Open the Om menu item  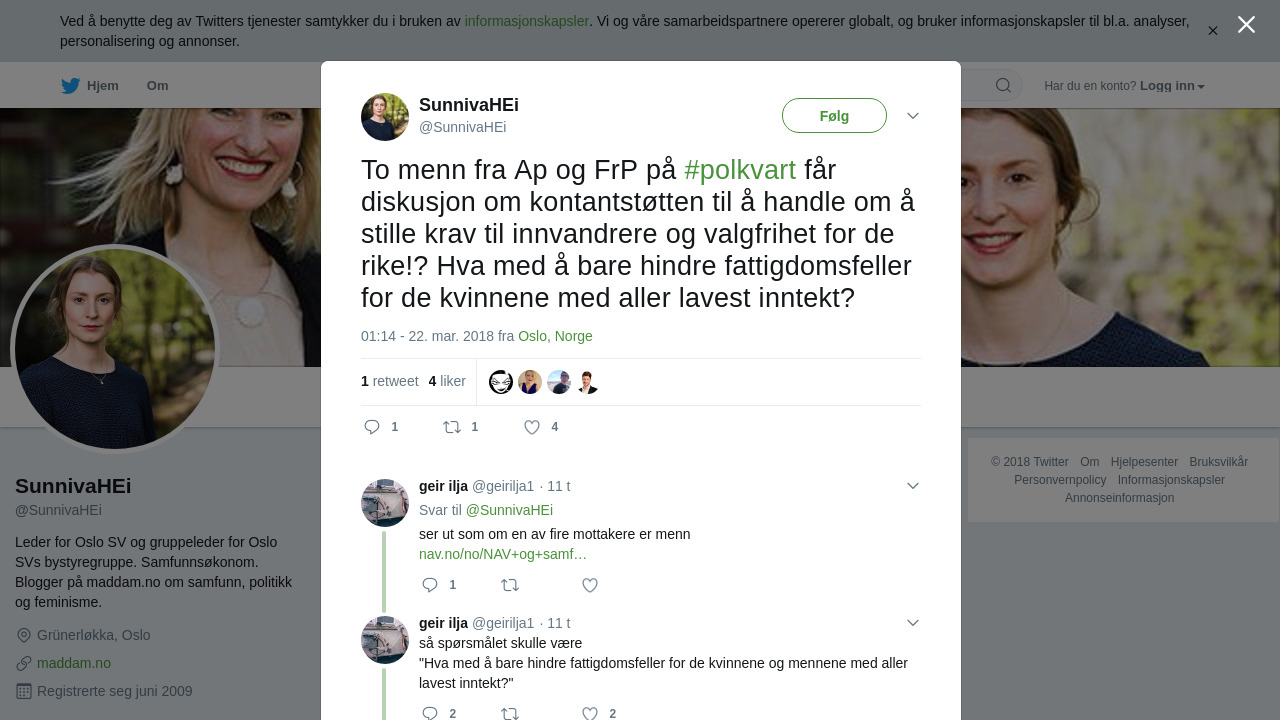(157, 86)
